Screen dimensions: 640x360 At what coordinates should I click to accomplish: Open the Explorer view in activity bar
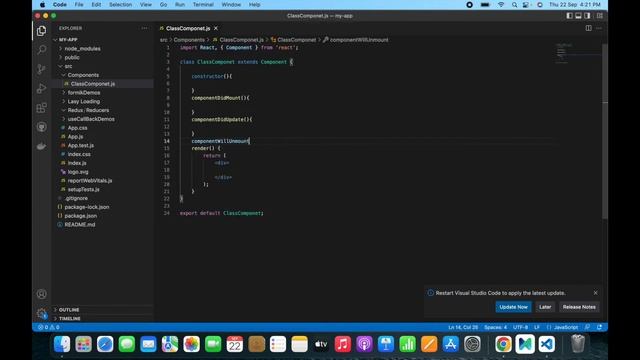click(41, 31)
